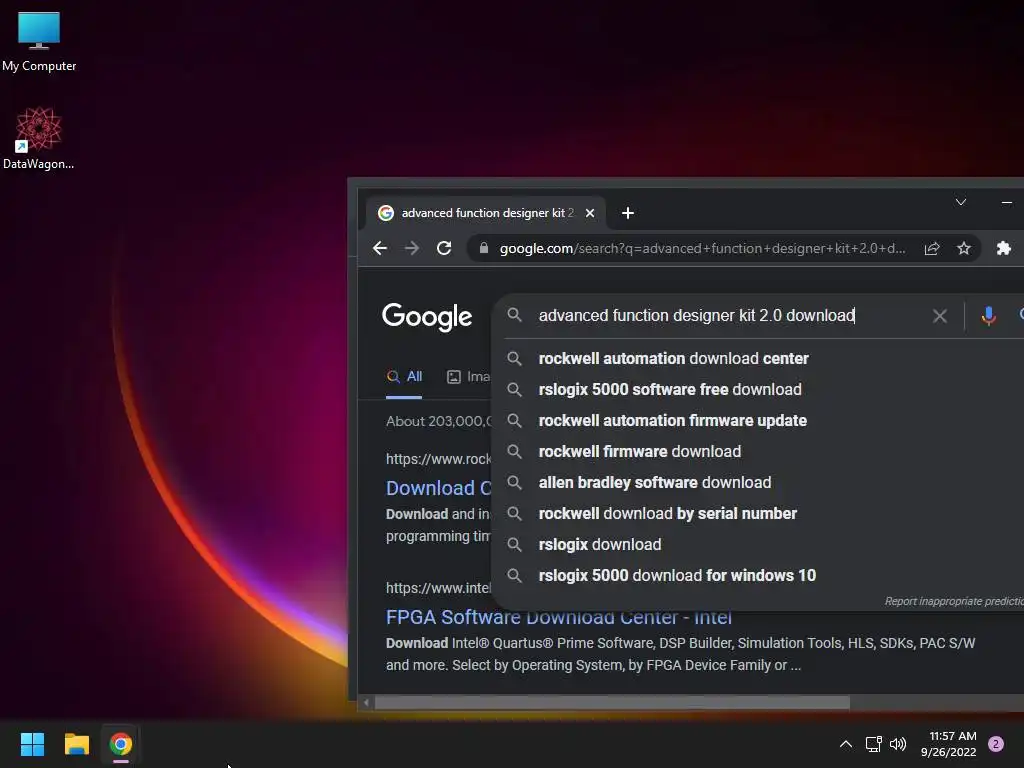
Task: Open the Windows Start menu
Action: (32, 744)
